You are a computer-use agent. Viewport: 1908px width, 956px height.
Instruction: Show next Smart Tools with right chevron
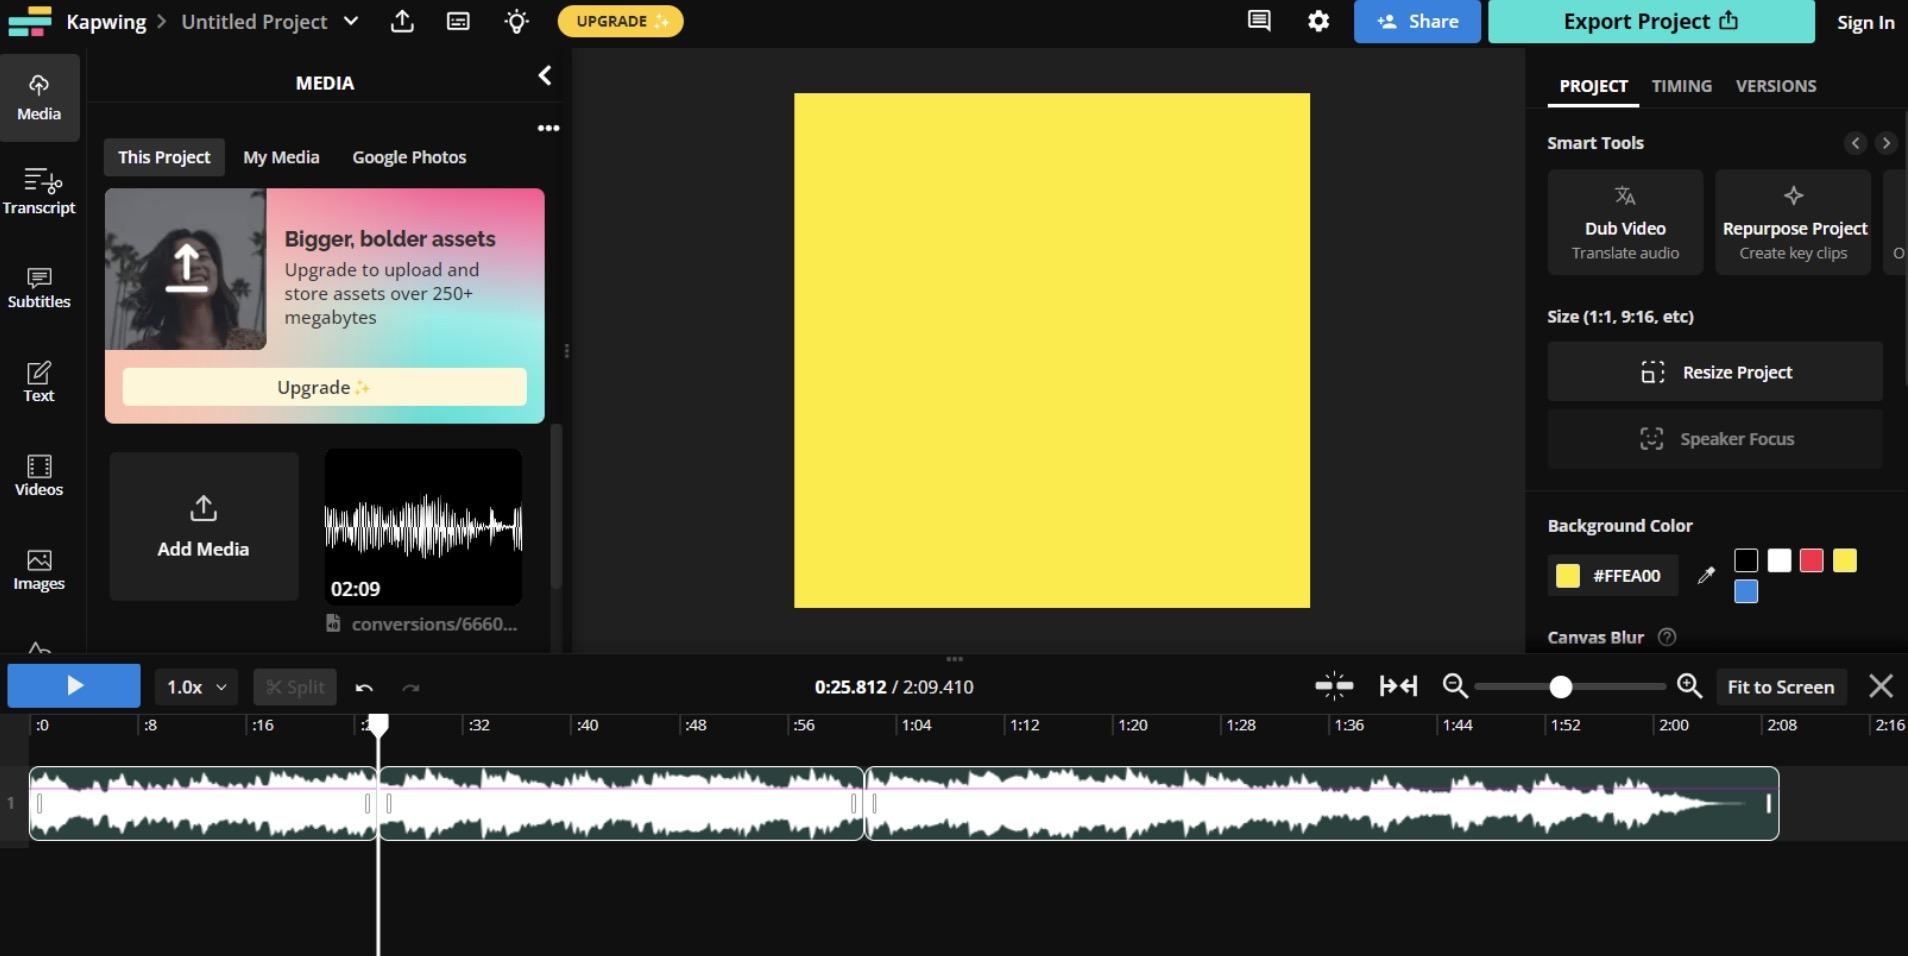tap(1886, 143)
